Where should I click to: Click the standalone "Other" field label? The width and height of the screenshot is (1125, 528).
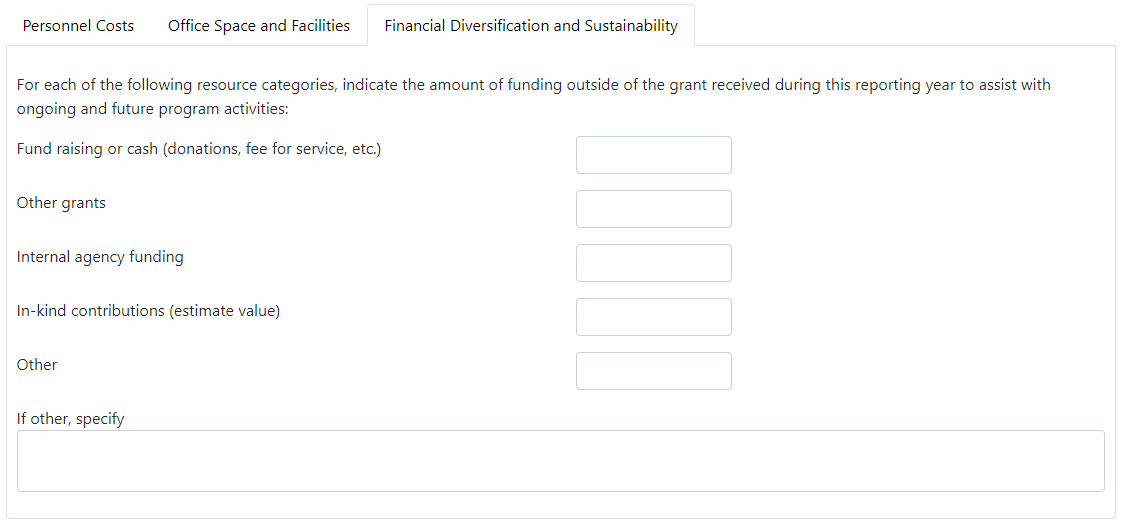(x=37, y=365)
